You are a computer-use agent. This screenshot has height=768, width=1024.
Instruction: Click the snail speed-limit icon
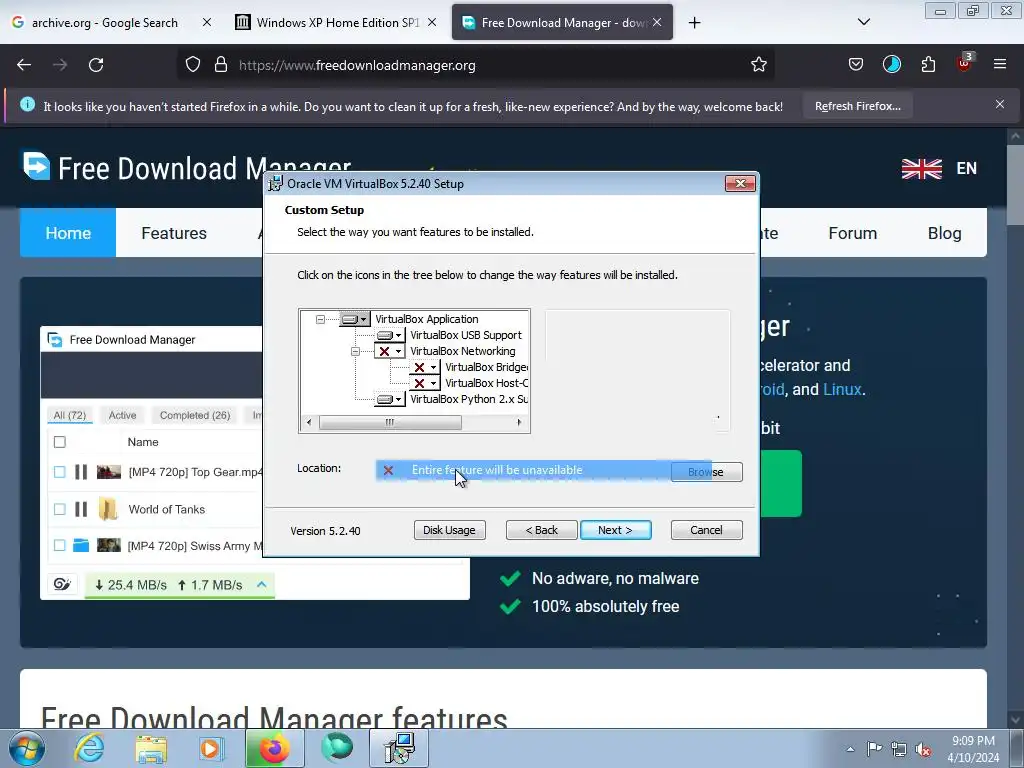point(62,584)
